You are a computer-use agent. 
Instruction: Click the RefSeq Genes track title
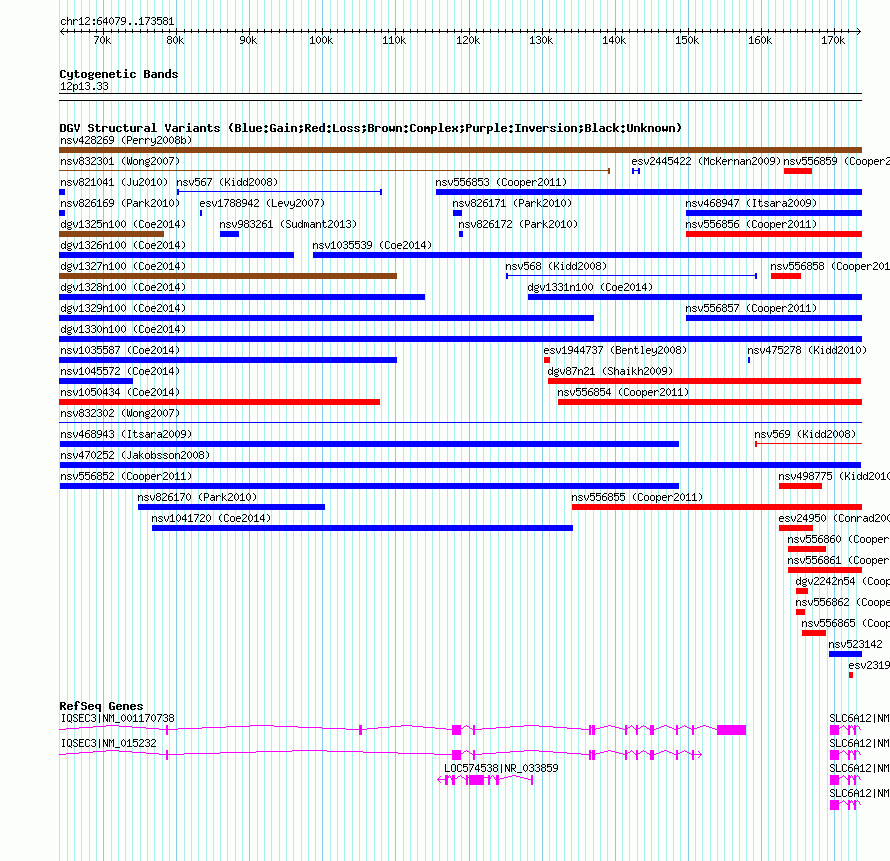pos(102,706)
